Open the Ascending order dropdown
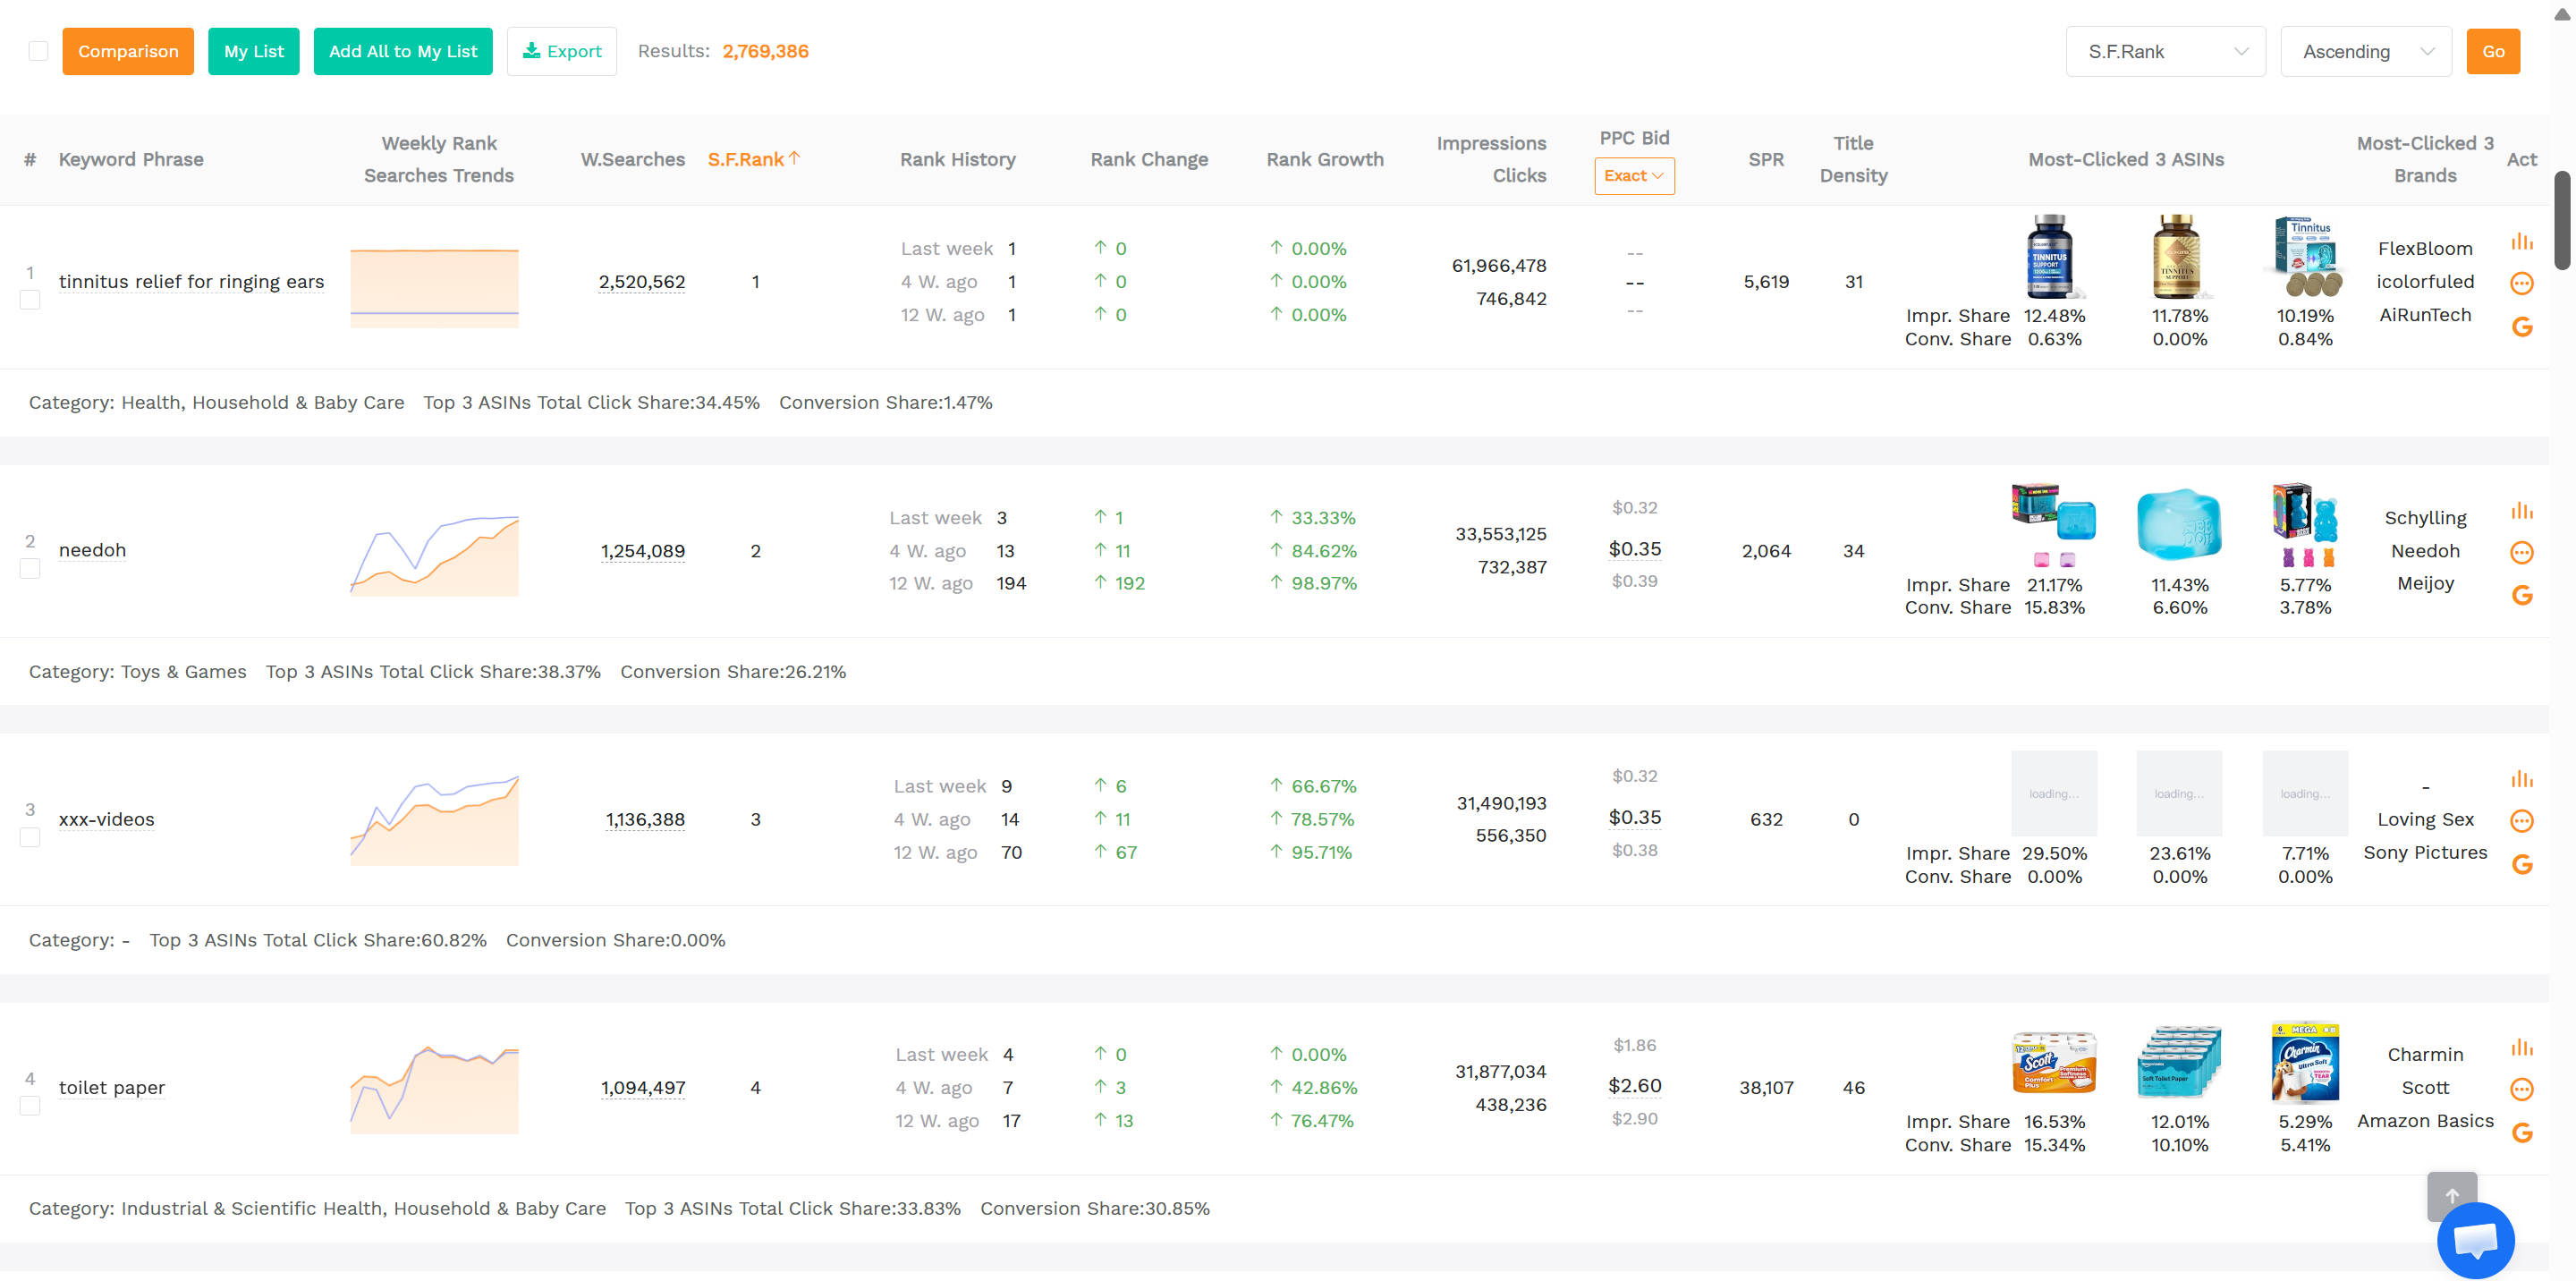The height and width of the screenshot is (1281, 2576). coord(2366,51)
